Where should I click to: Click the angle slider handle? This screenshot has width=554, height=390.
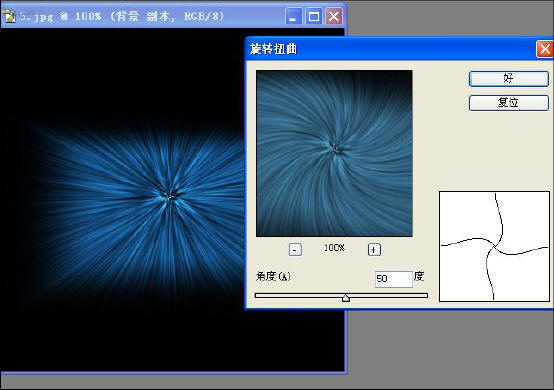(x=346, y=297)
